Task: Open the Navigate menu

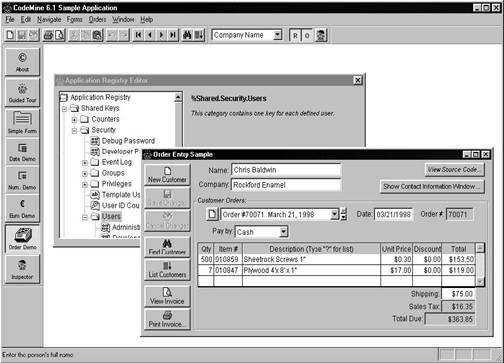Action: pos(49,20)
